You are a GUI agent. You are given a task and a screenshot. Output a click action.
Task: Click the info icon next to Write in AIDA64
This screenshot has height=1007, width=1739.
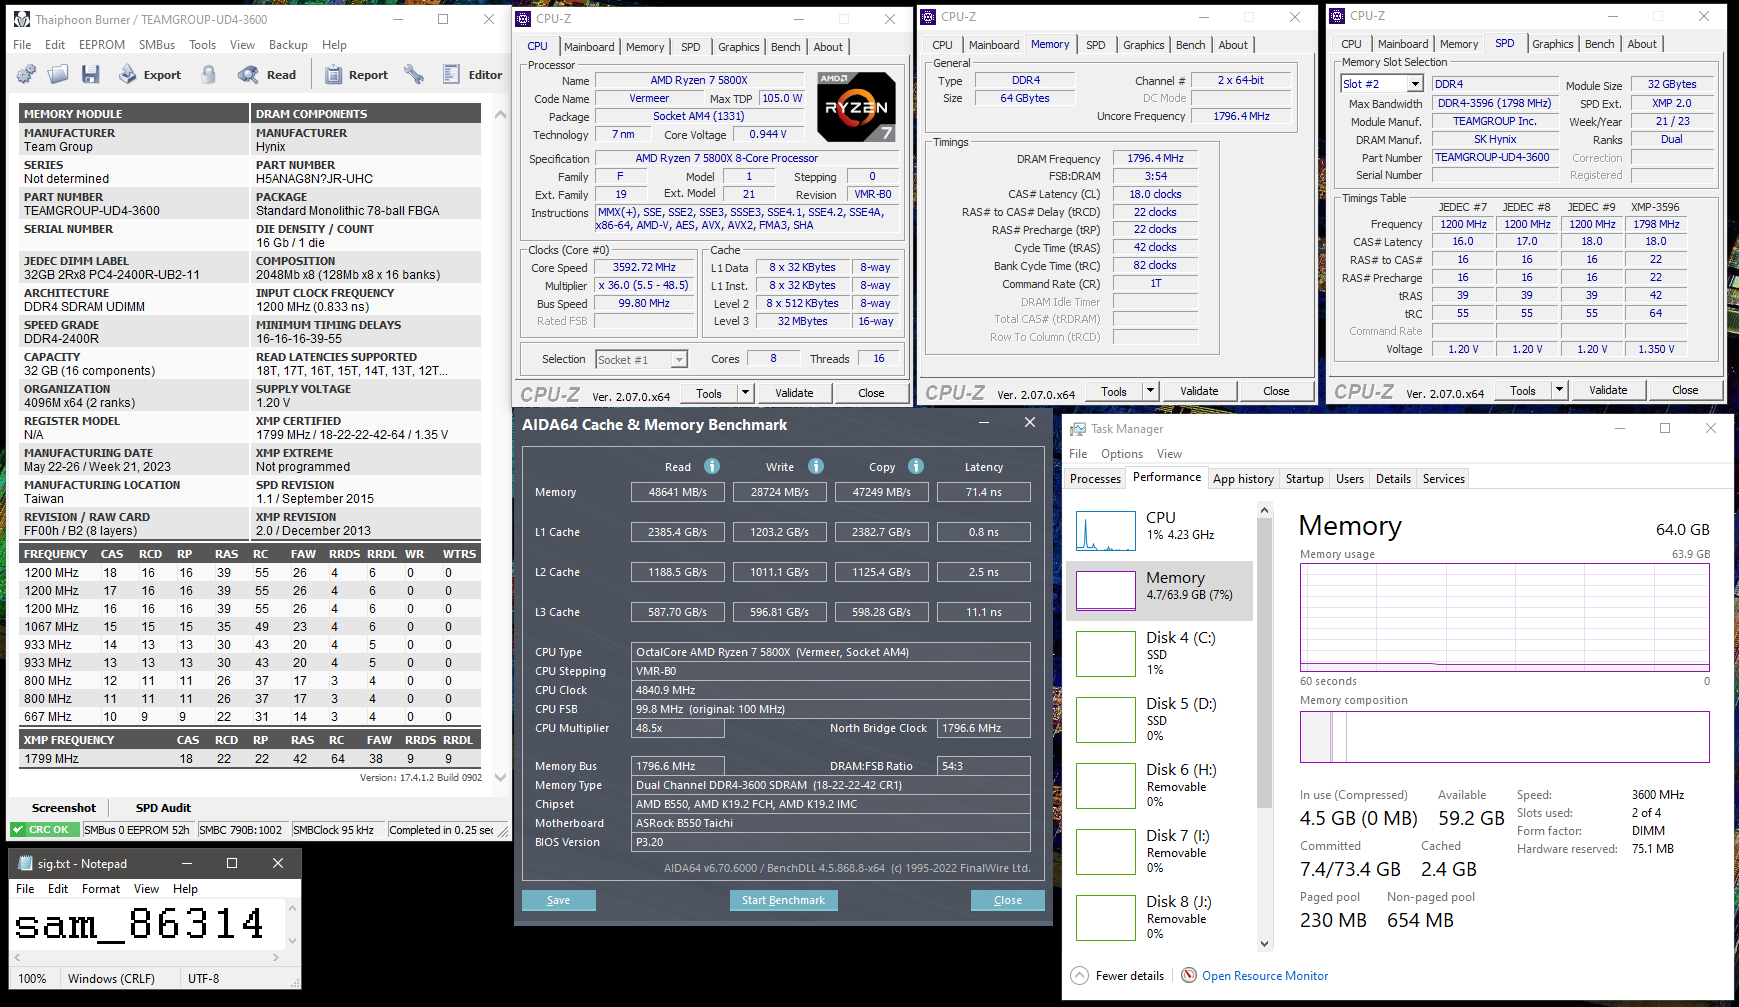click(x=816, y=466)
